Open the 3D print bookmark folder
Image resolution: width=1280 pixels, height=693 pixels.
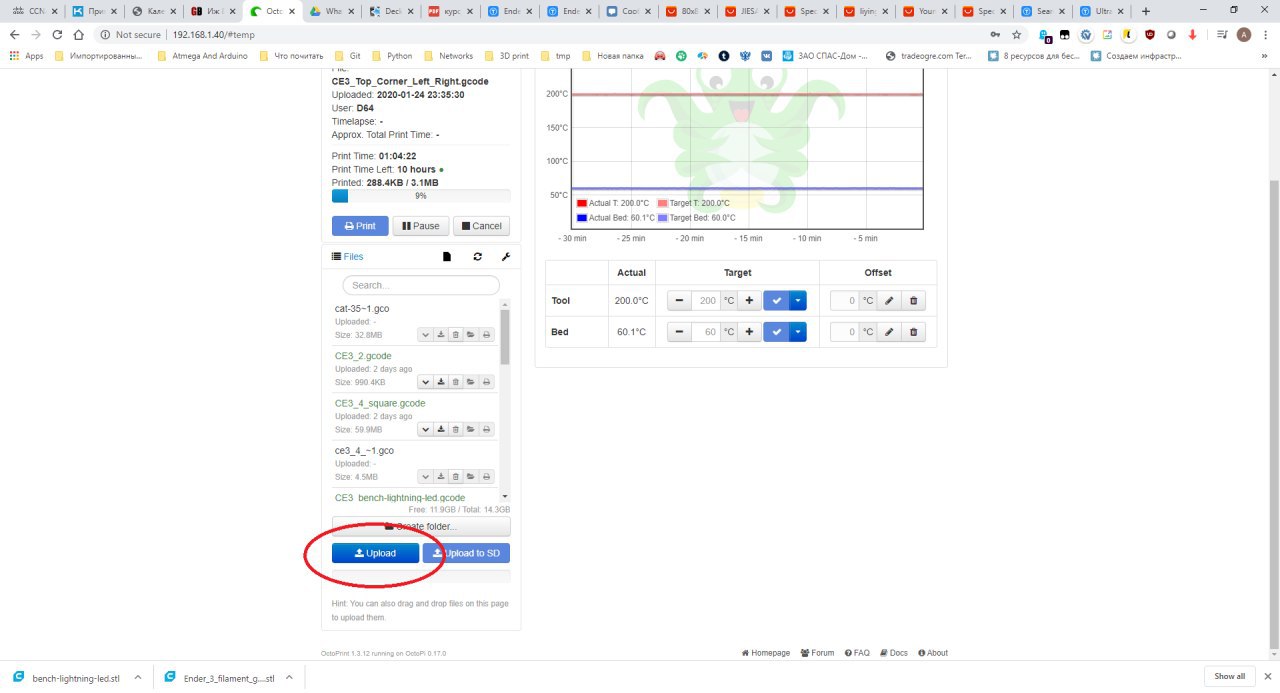coord(506,56)
